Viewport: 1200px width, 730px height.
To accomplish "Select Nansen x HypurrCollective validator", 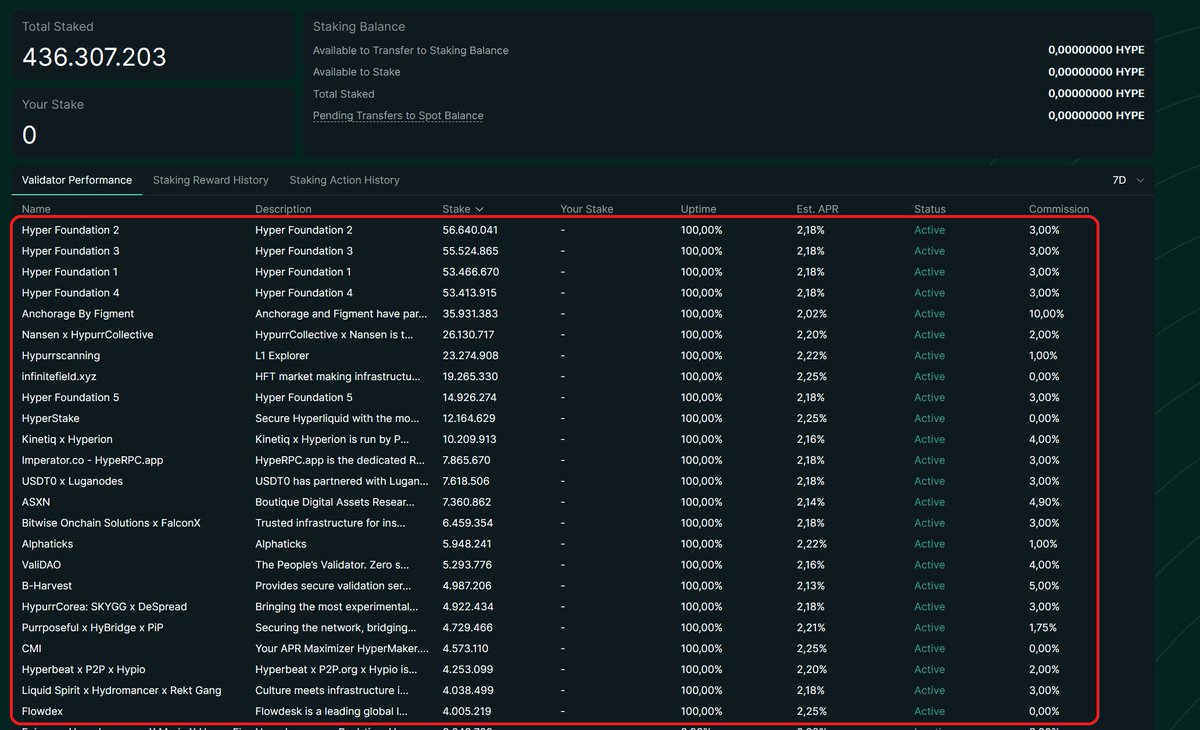I will pos(88,335).
